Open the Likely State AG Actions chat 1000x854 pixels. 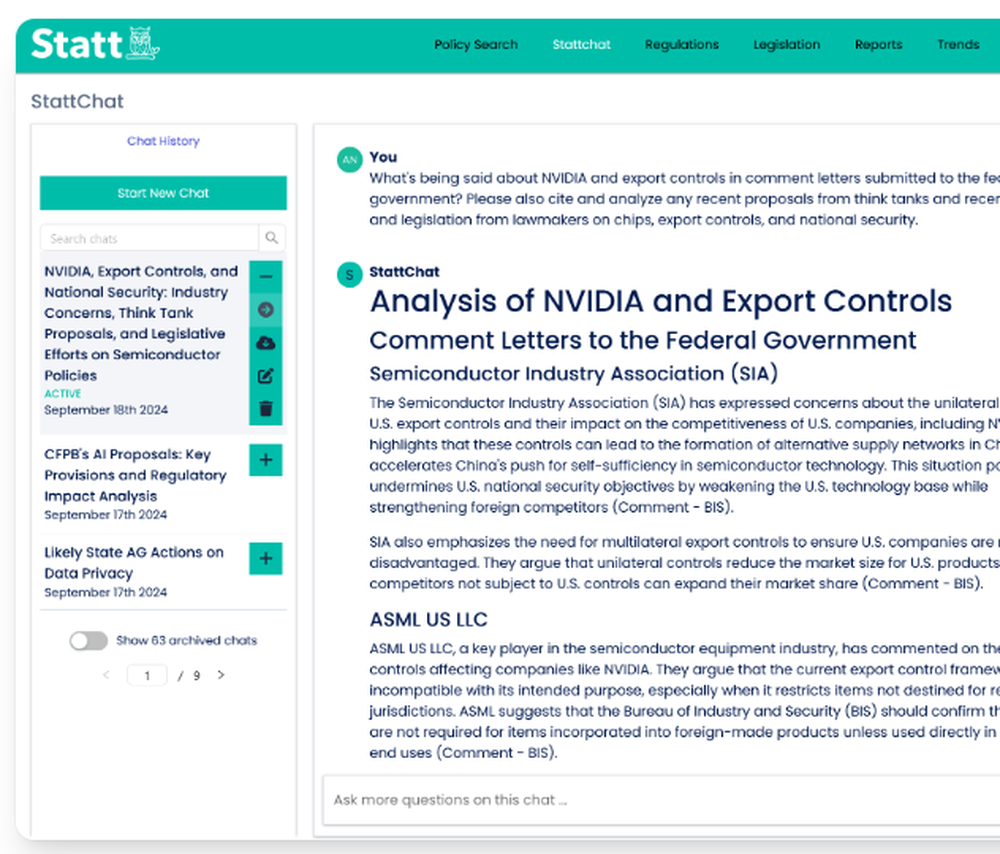tap(134, 563)
